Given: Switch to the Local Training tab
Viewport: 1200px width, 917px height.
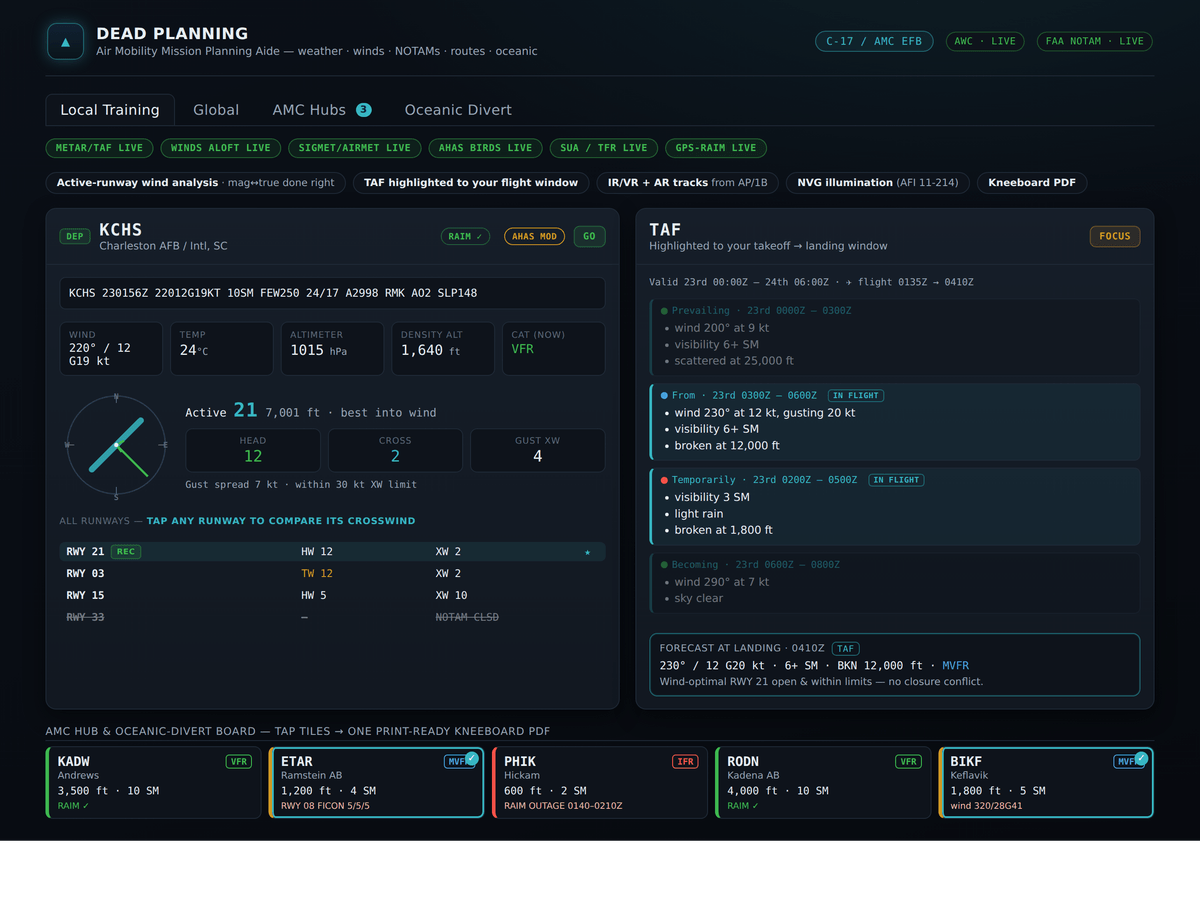Looking at the screenshot, I should 110,110.
